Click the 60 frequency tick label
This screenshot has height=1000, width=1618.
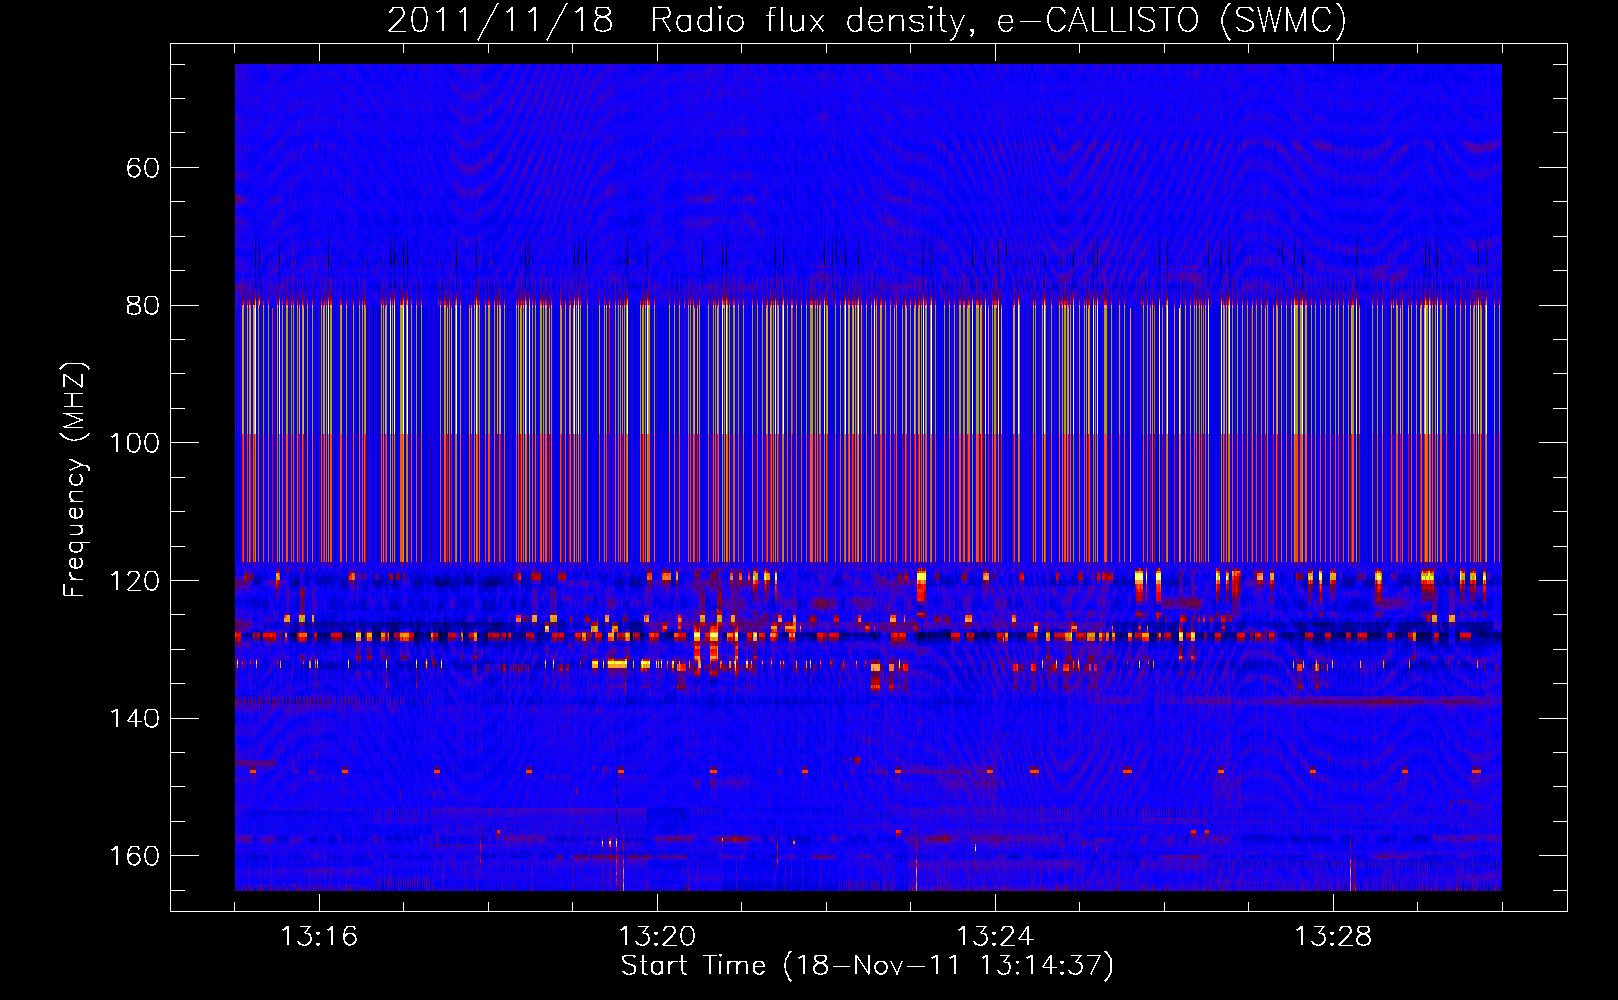coord(142,168)
